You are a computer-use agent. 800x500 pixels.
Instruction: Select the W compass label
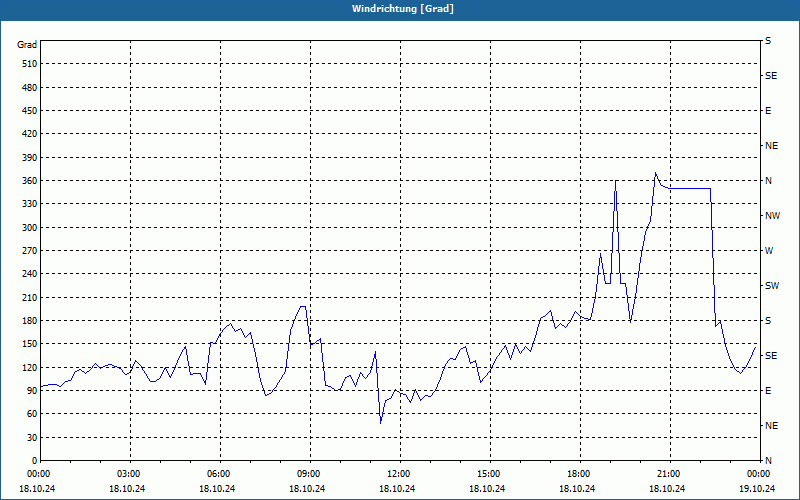click(769, 251)
